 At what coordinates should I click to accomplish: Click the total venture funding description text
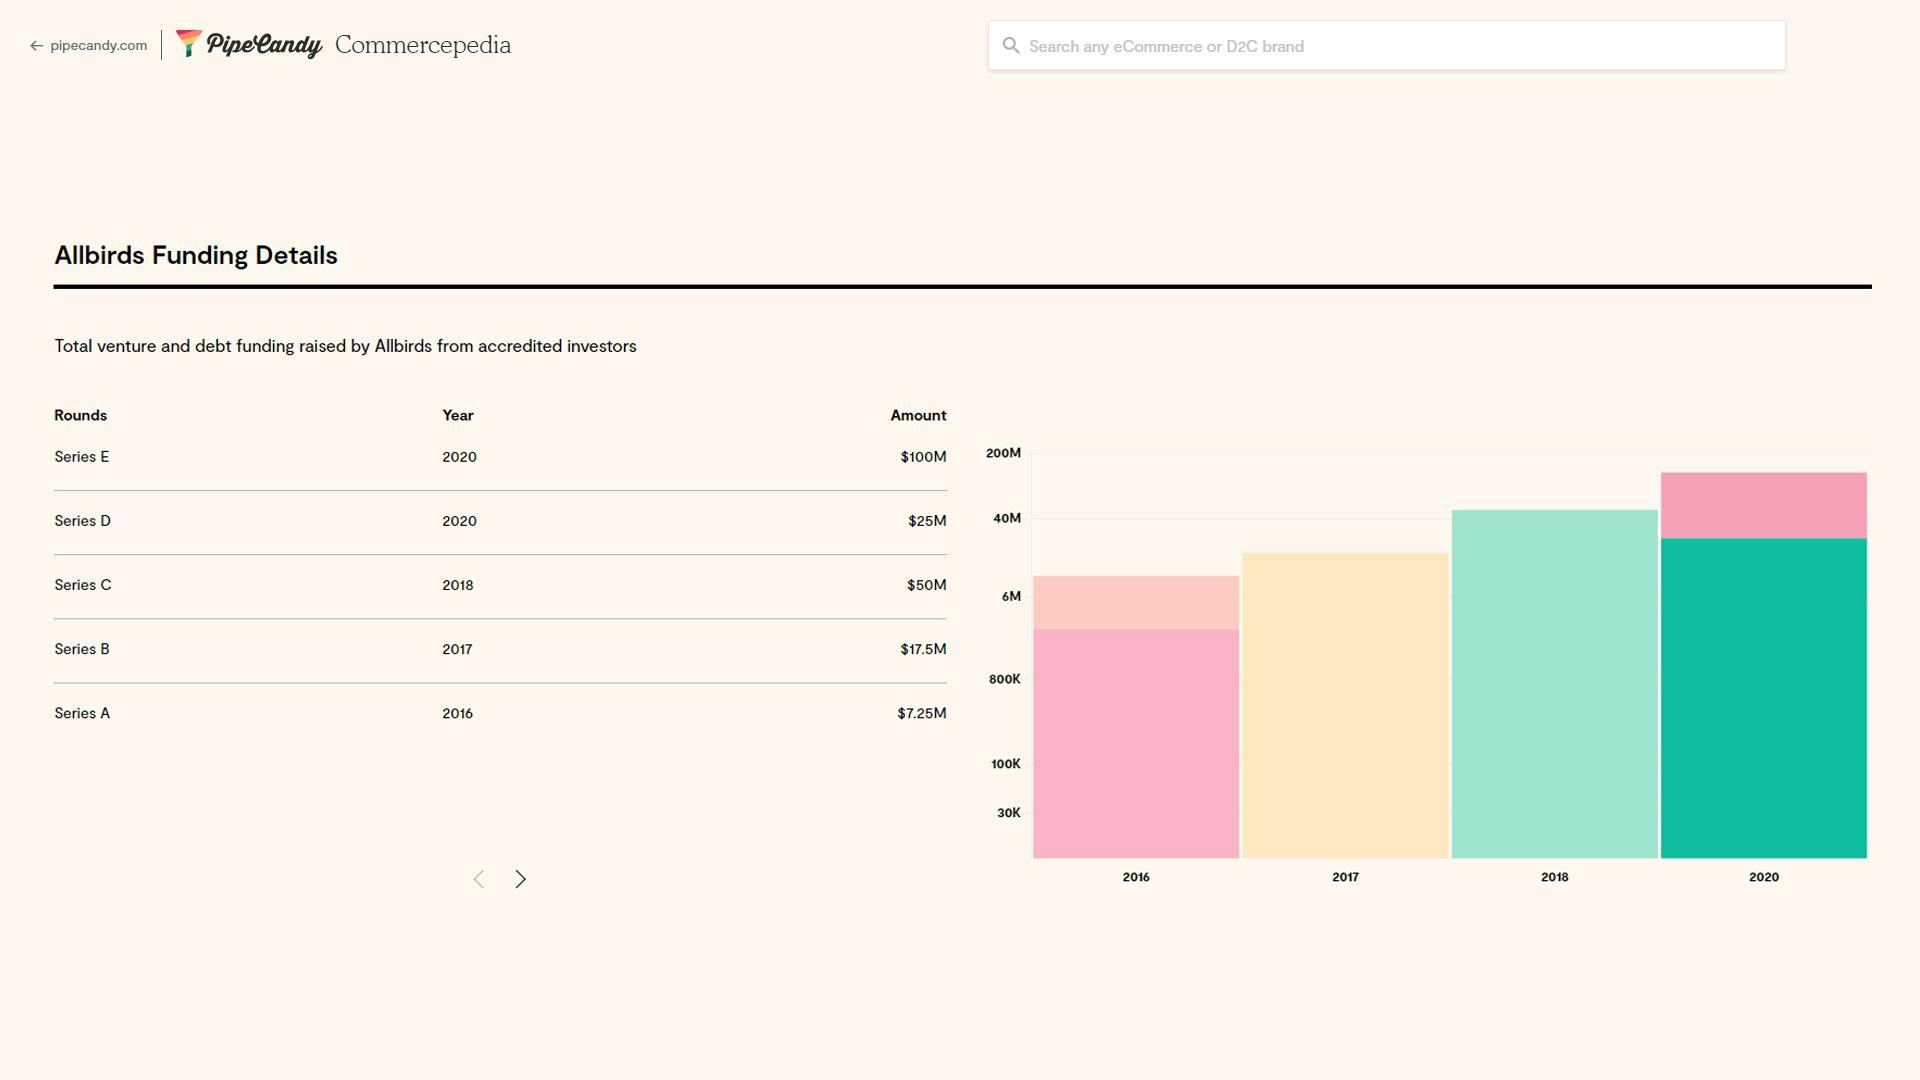345,346
